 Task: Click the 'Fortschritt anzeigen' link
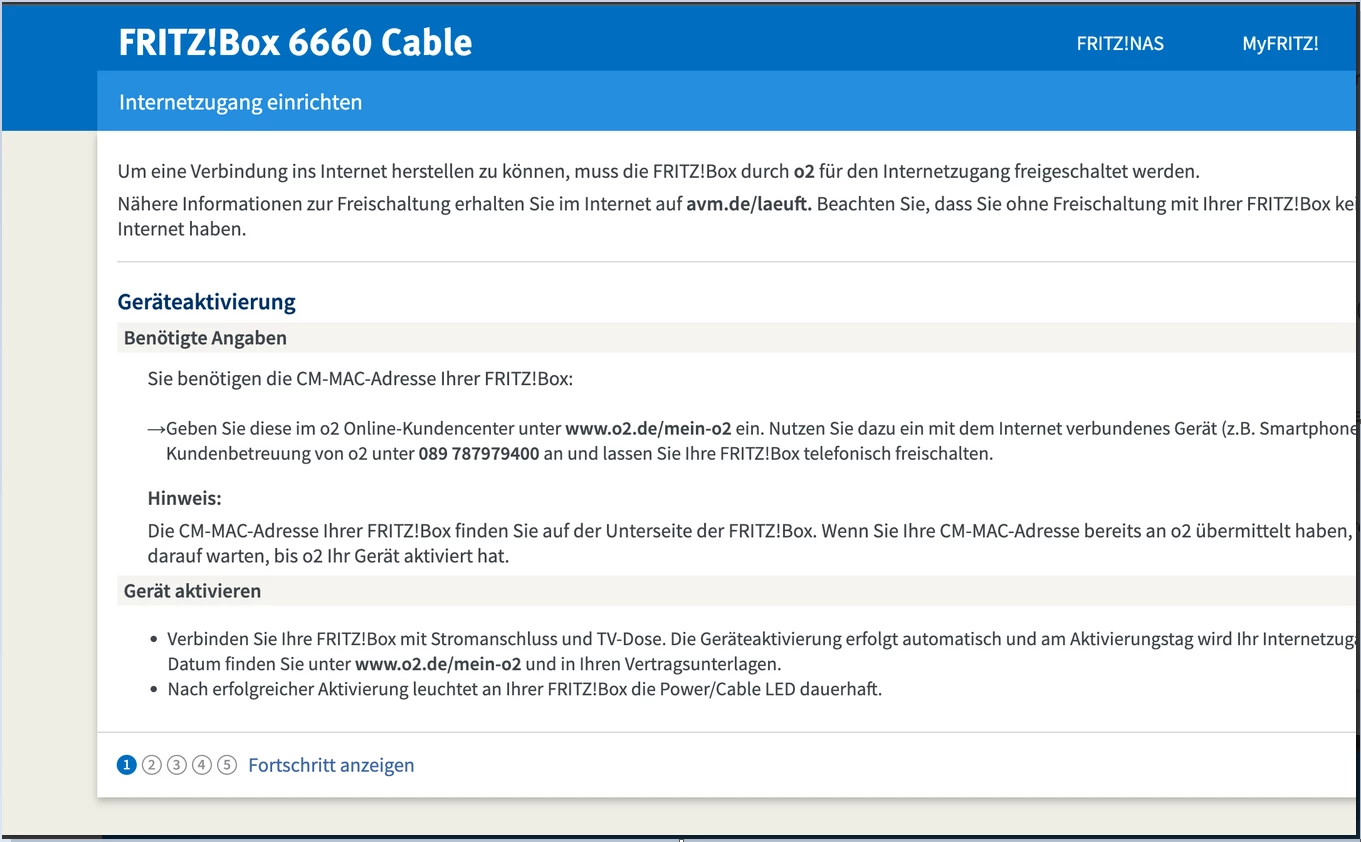tap(331, 765)
